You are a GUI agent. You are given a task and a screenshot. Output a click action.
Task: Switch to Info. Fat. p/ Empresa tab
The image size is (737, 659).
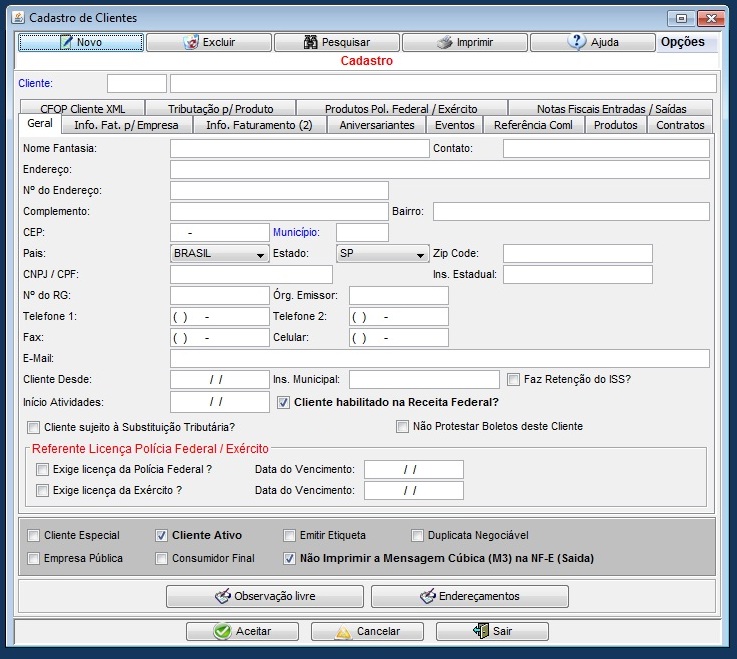pos(126,125)
